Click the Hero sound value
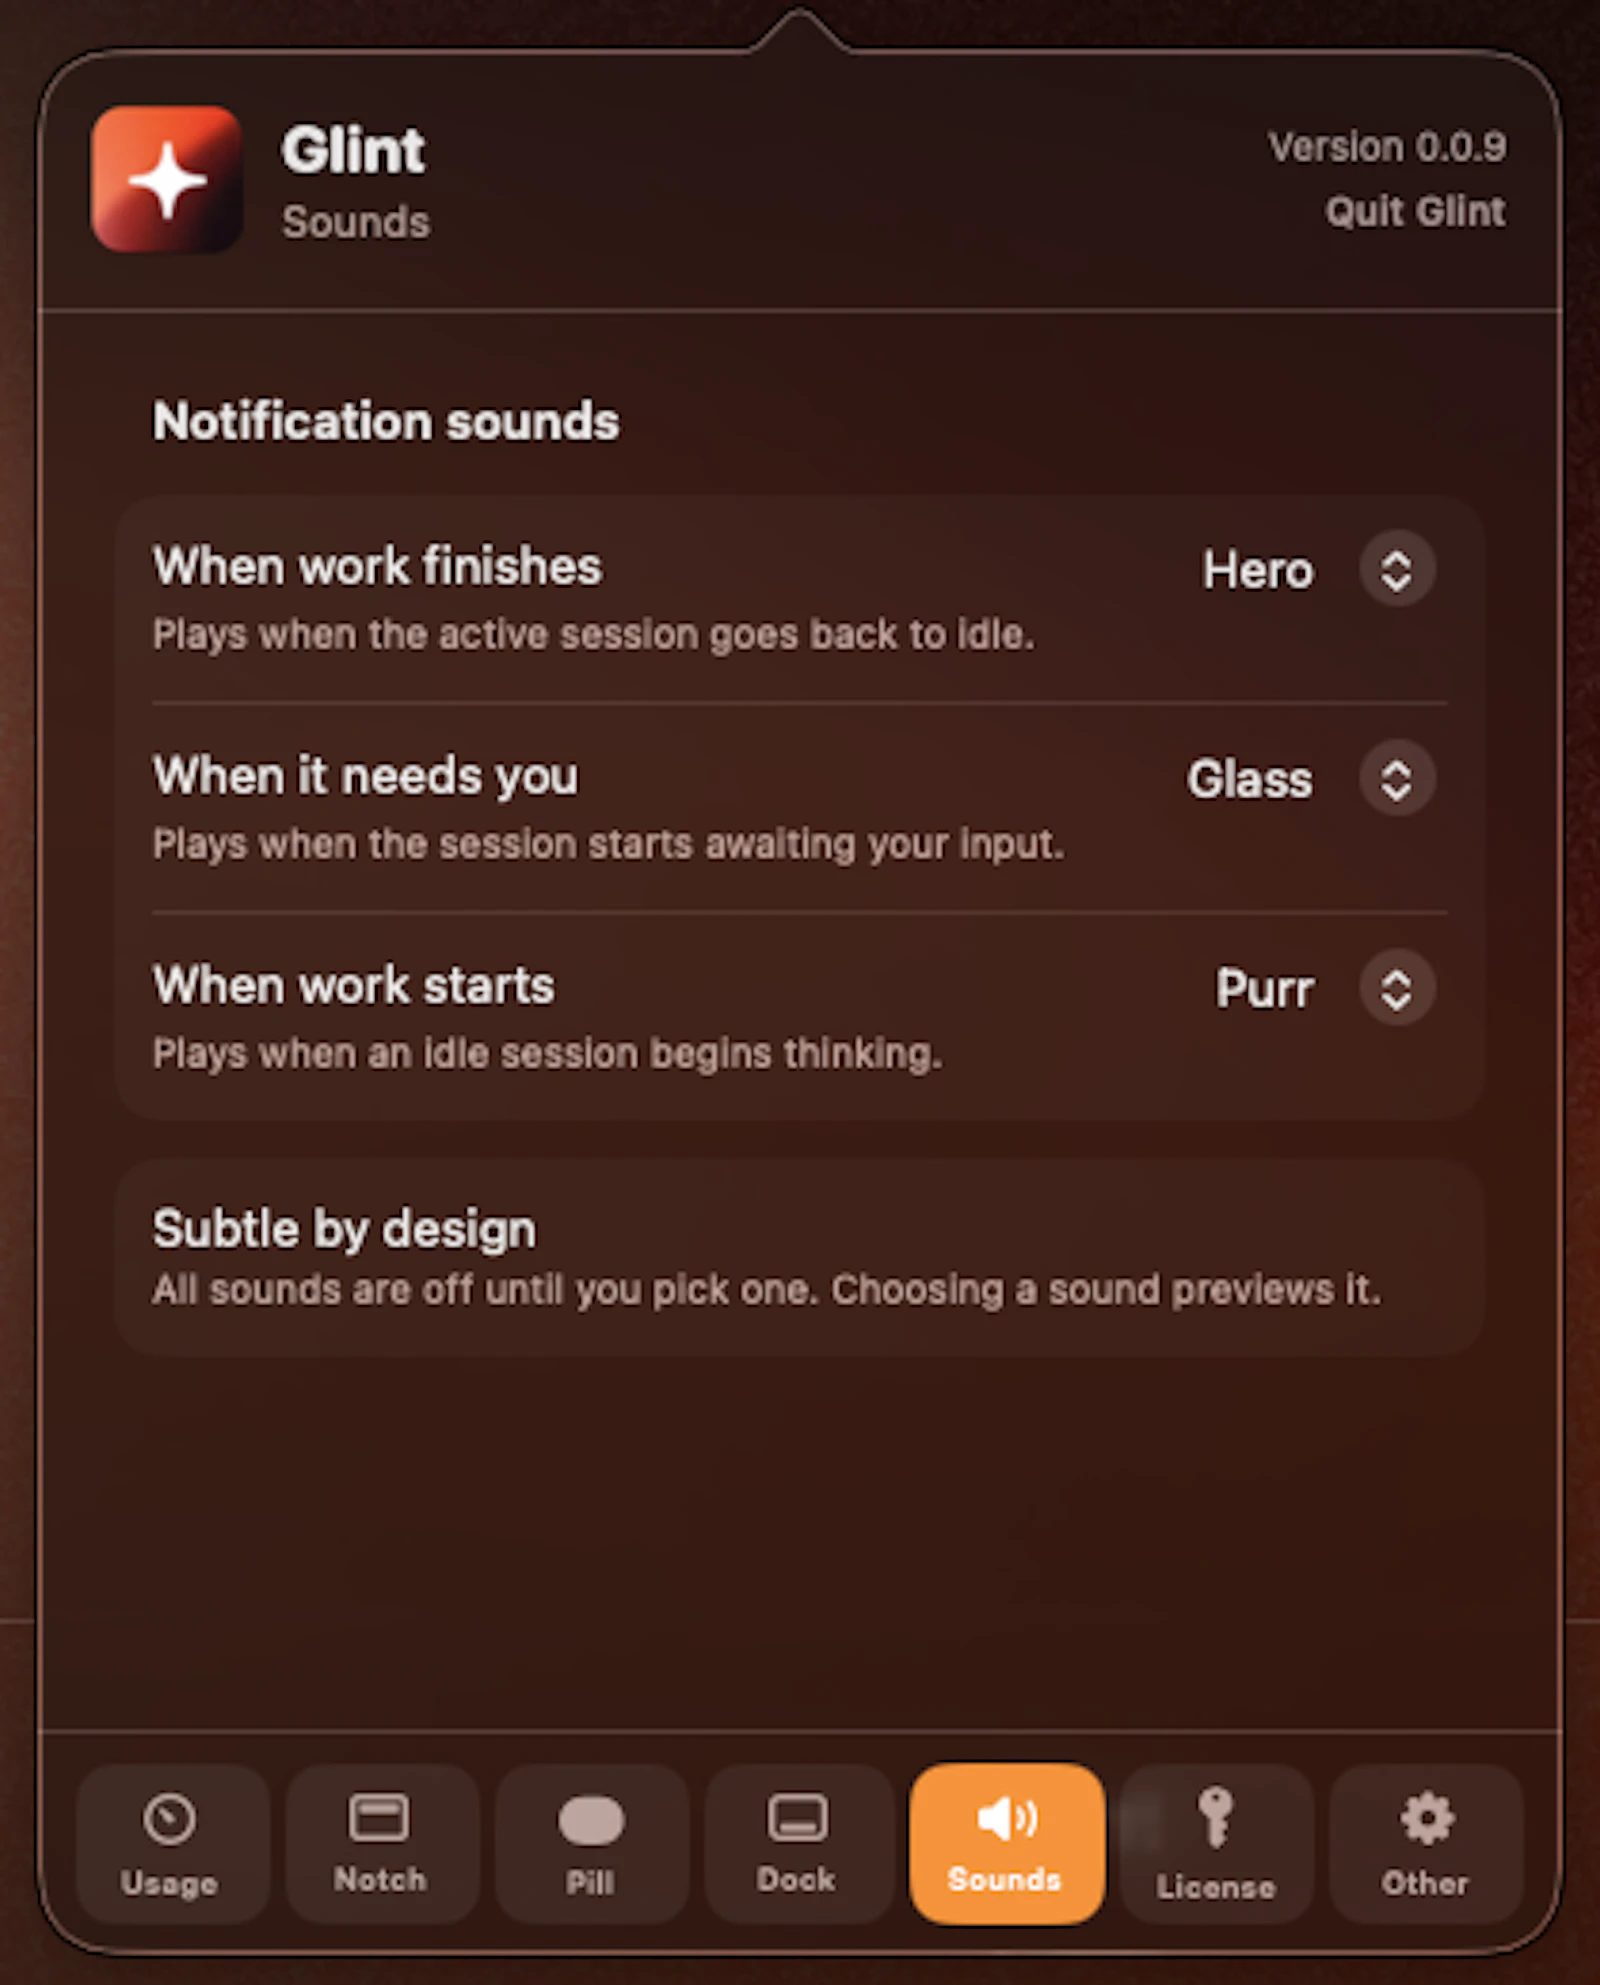The image size is (1600, 1985). 1258,570
